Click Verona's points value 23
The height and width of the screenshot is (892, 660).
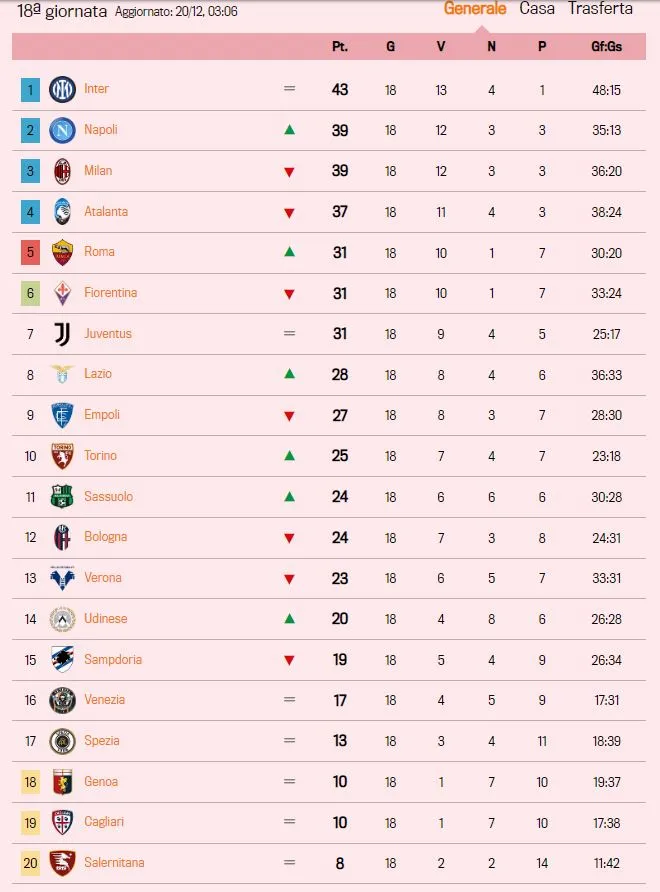tap(339, 577)
